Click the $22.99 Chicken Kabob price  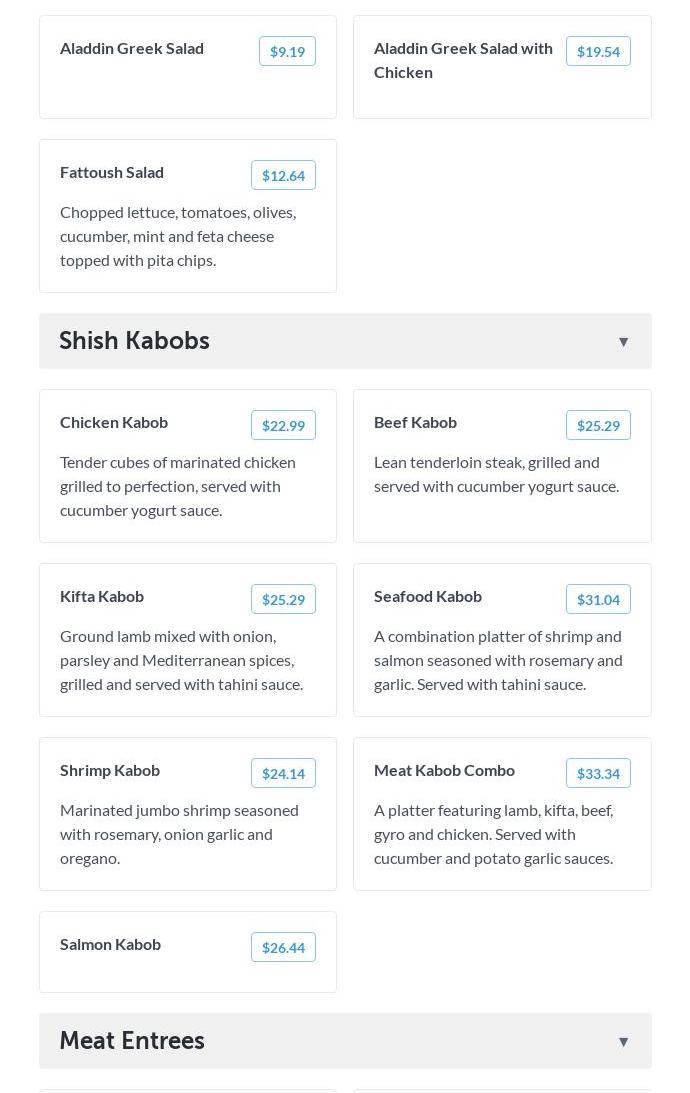pos(283,426)
